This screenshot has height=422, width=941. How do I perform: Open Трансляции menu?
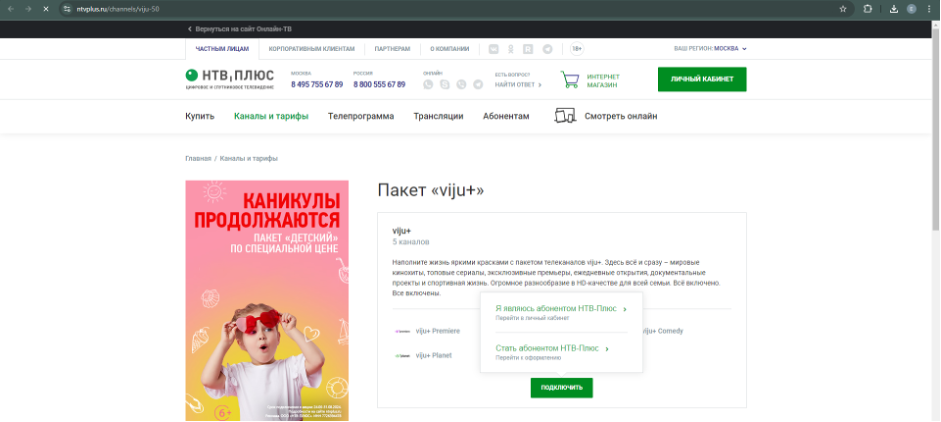click(438, 116)
